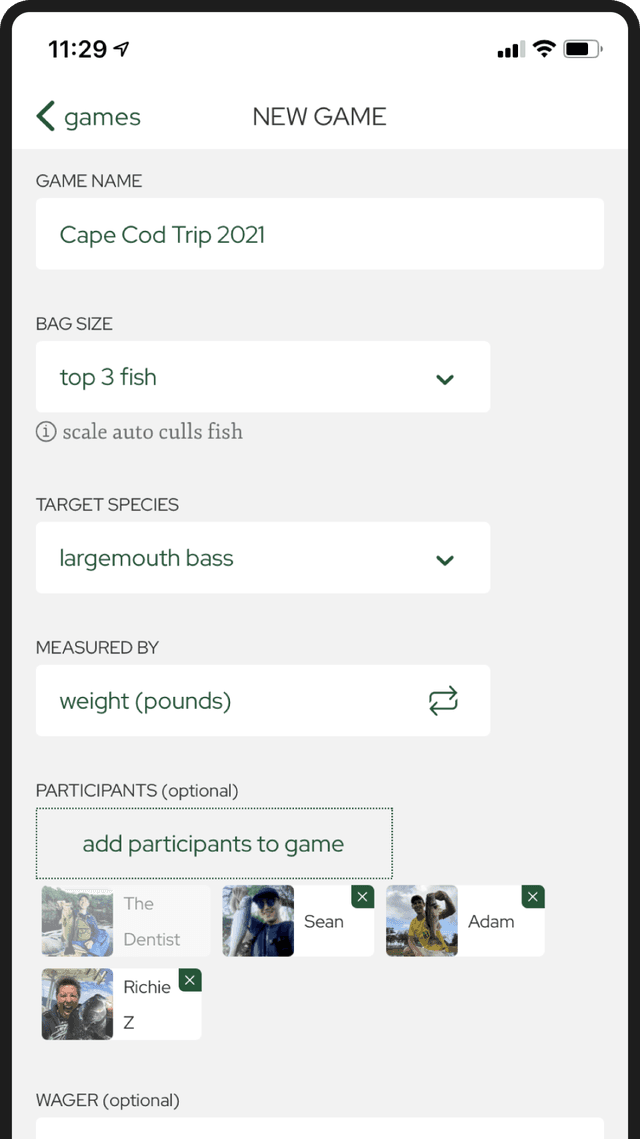The height and width of the screenshot is (1139, 640).
Task: Expand the bag size dropdown arrow
Action: pyautogui.click(x=445, y=378)
